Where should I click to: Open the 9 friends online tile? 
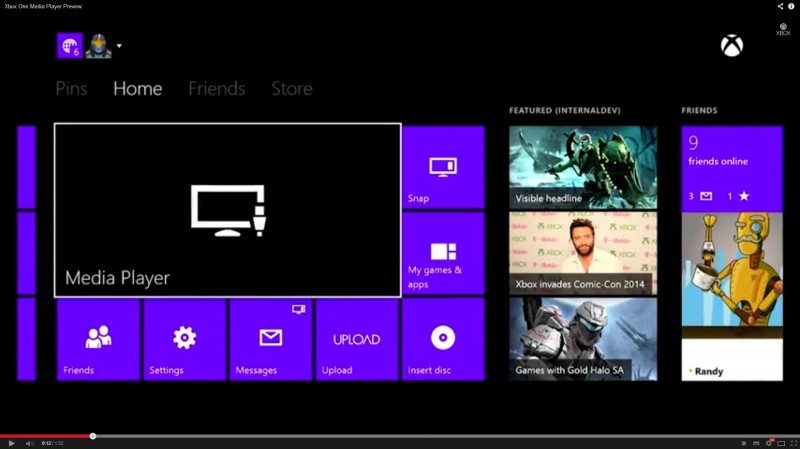pos(732,168)
